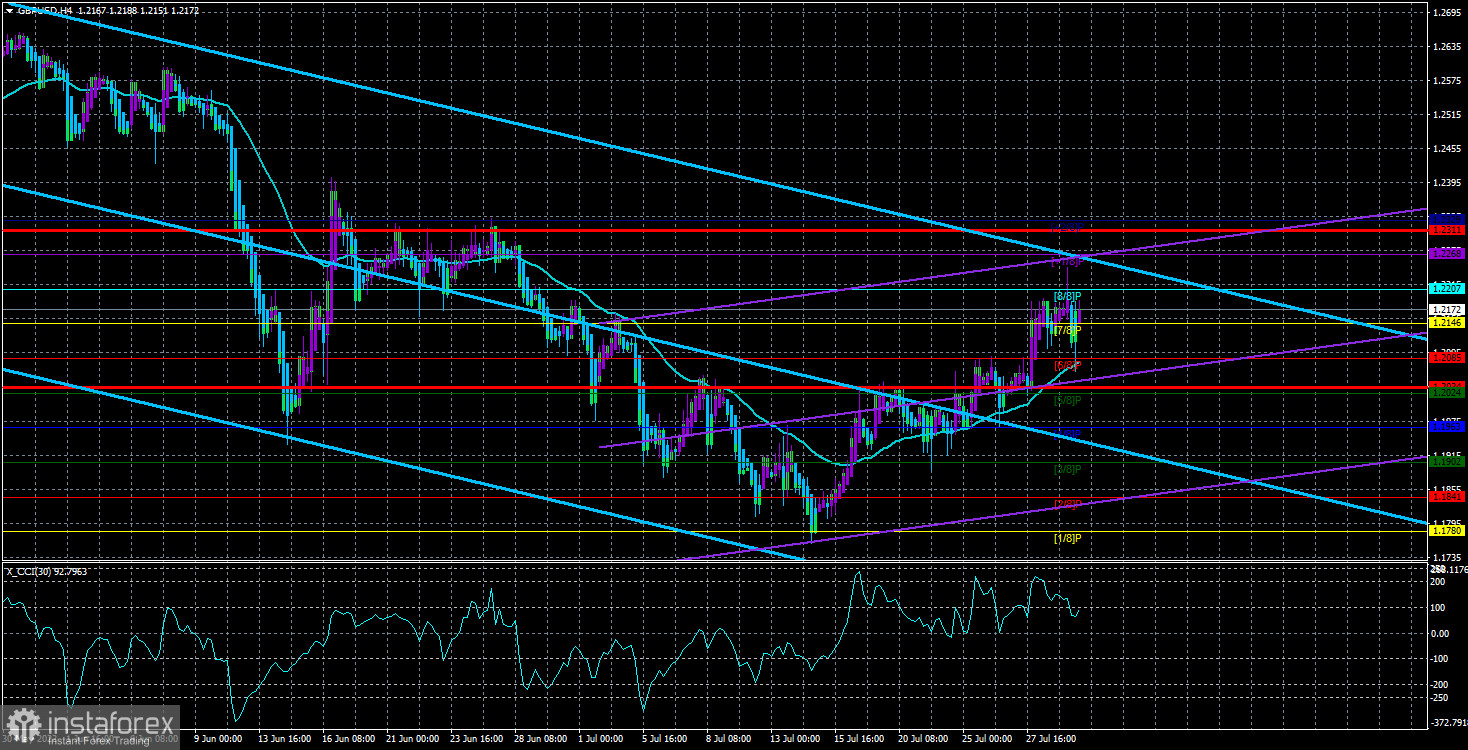Click the 1.2575 price scale value
Image resolution: width=1468 pixels, height=750 pixels.
point(1447,81)
